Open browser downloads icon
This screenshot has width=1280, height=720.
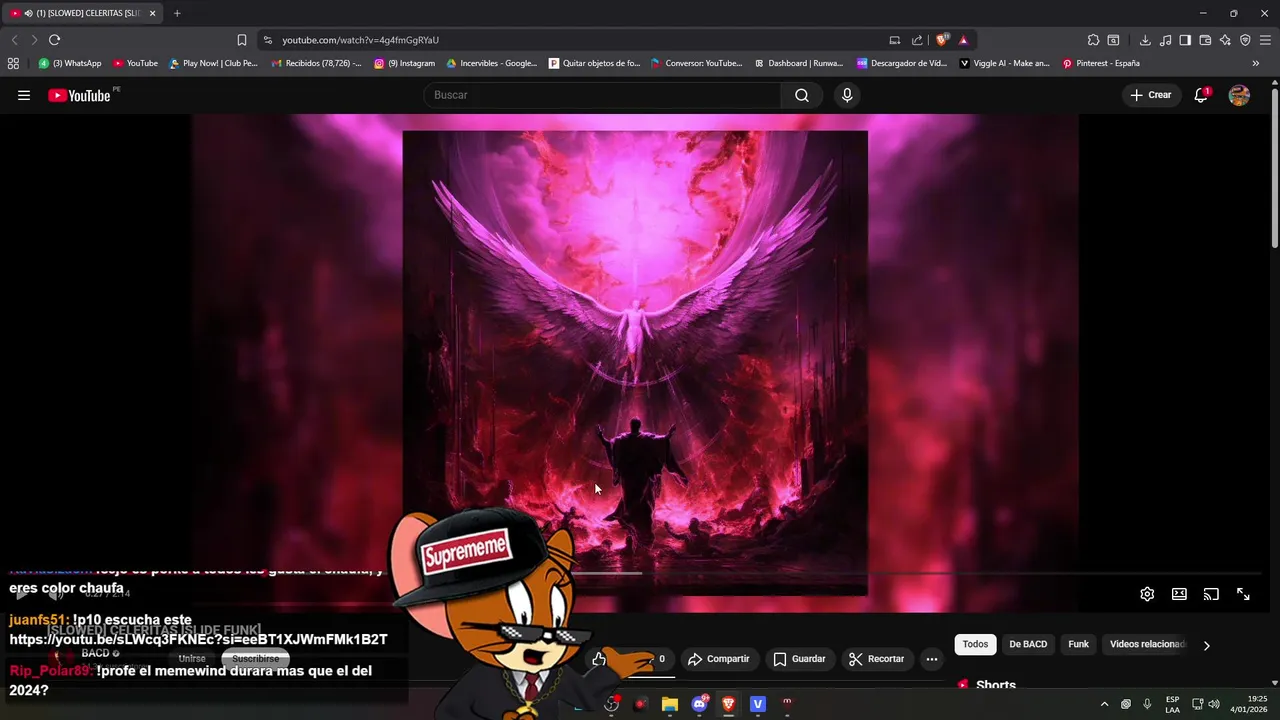1145,40
